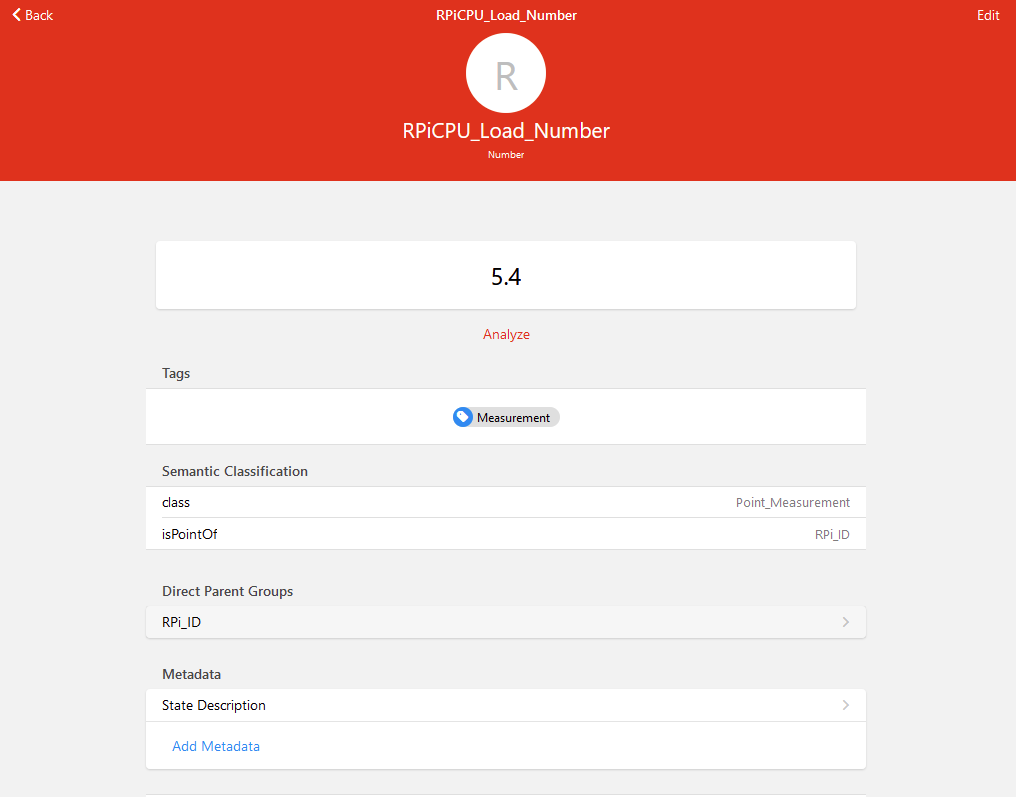
Task: Tap the back chevron icon in top bar
Action: tap(15, 15)
